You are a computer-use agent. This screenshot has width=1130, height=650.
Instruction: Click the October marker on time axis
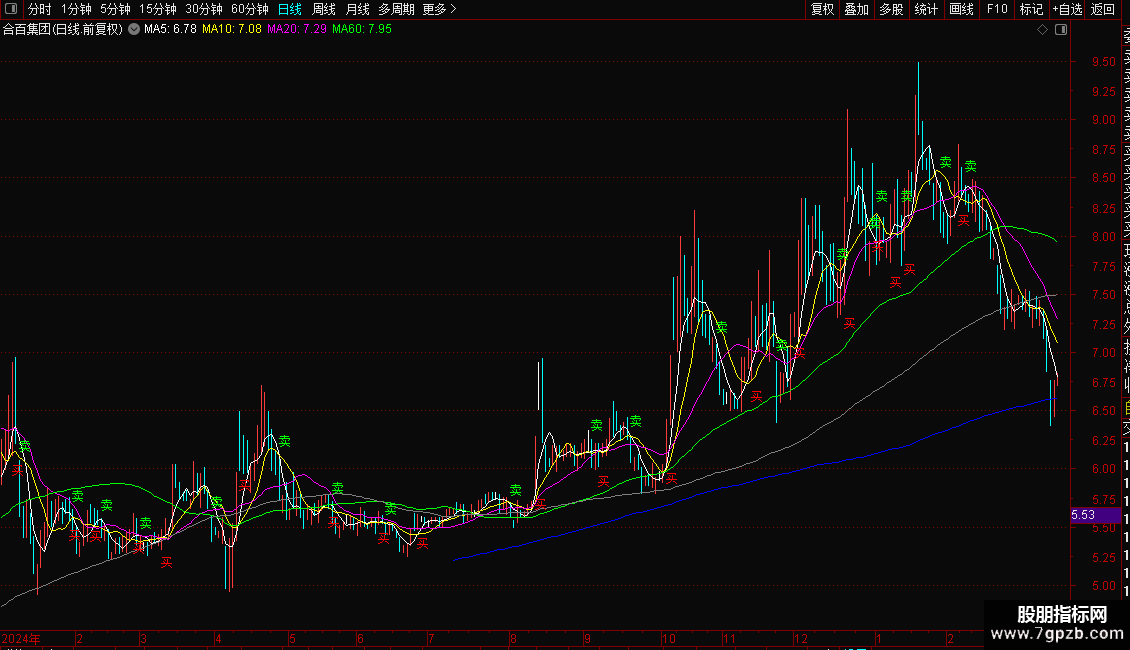point(669,638)
